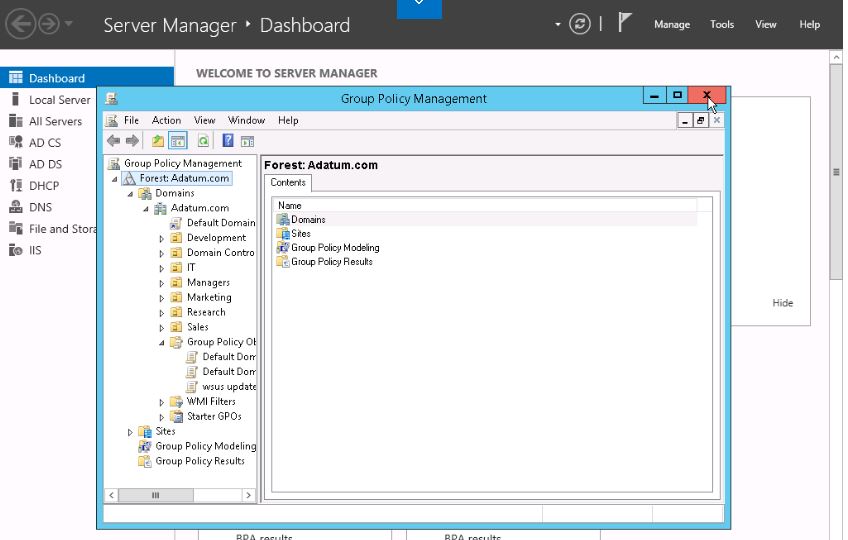
Task: Open Server Manager Tools menu
Action: pos(722,24)
